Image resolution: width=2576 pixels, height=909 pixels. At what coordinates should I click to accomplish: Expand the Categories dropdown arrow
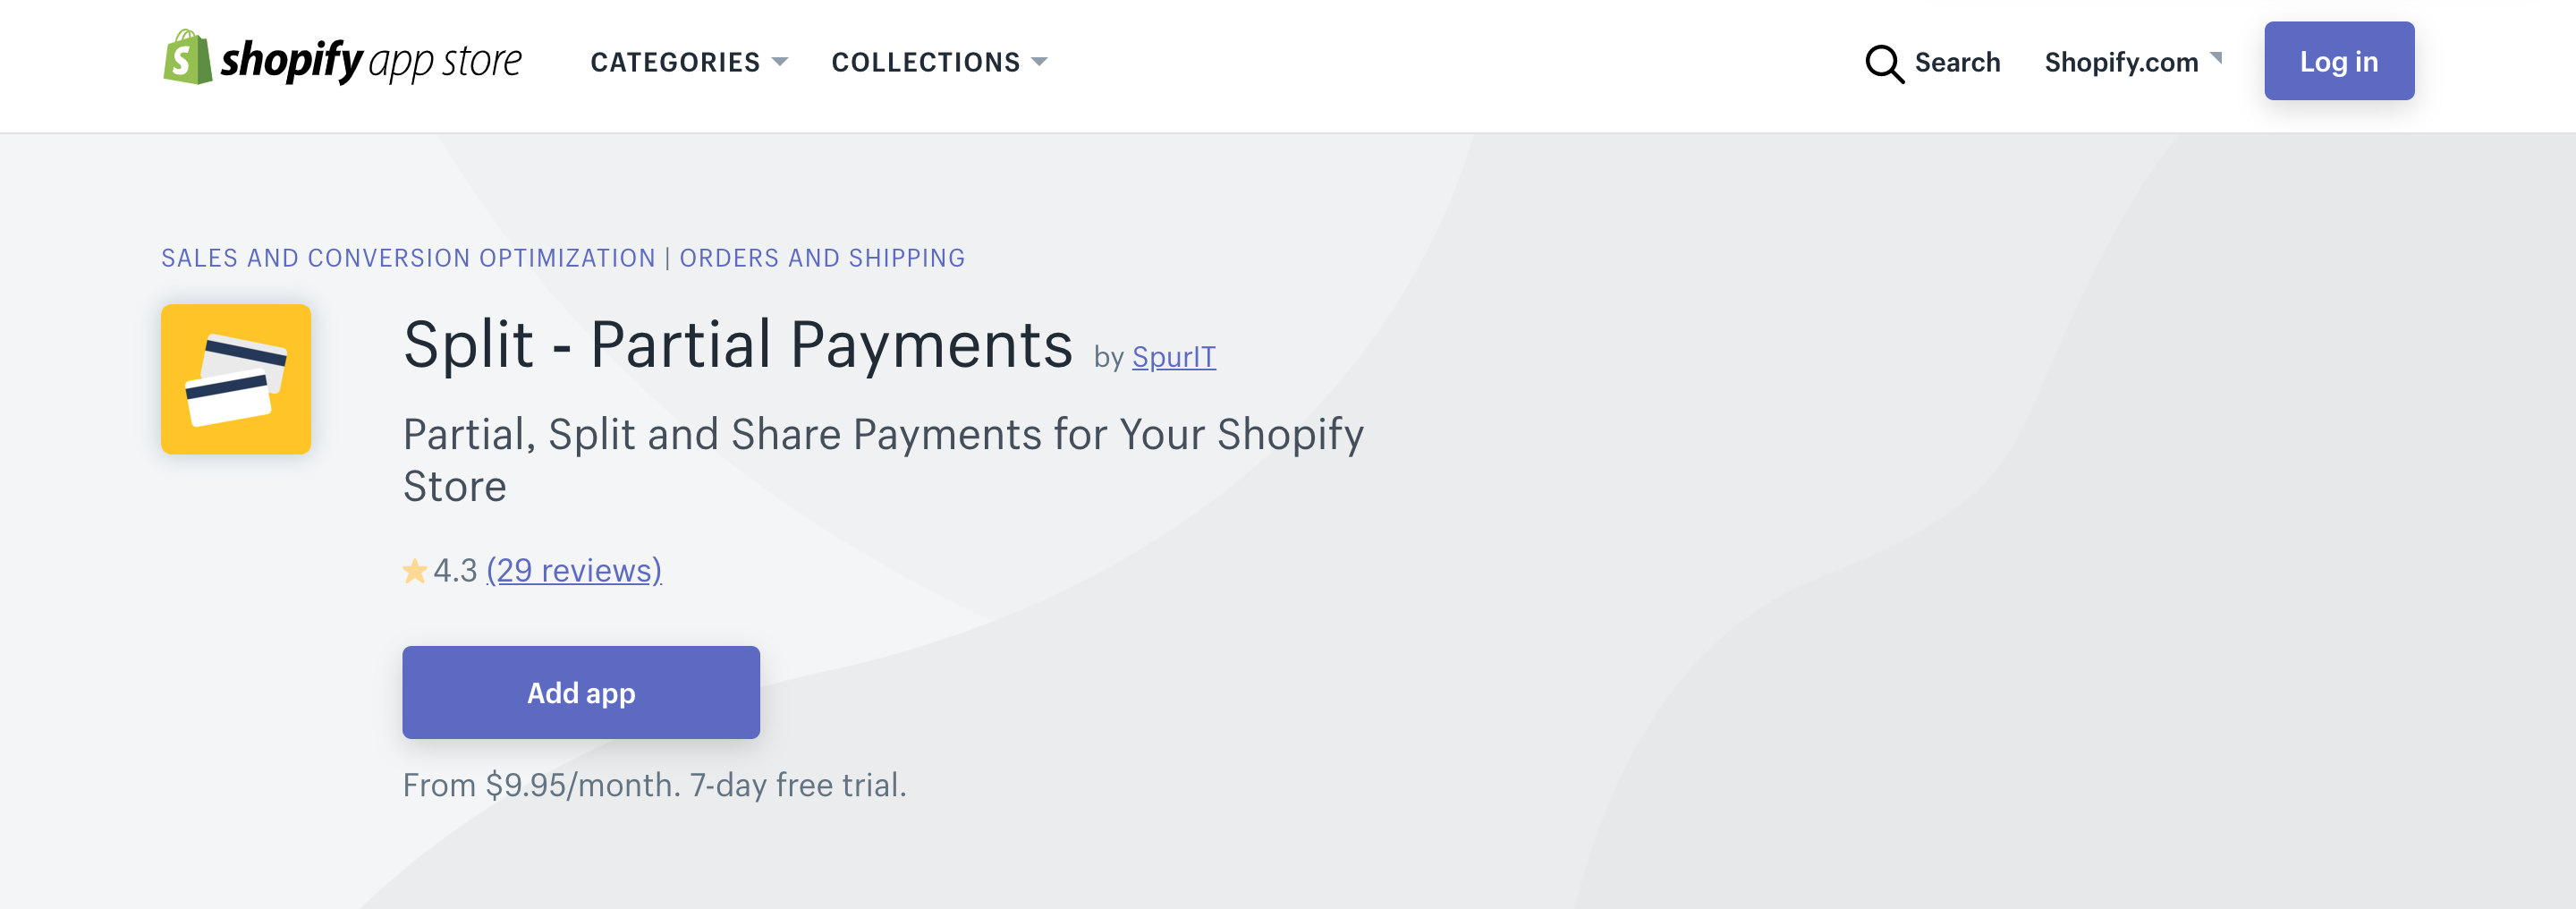coord(780,62)
